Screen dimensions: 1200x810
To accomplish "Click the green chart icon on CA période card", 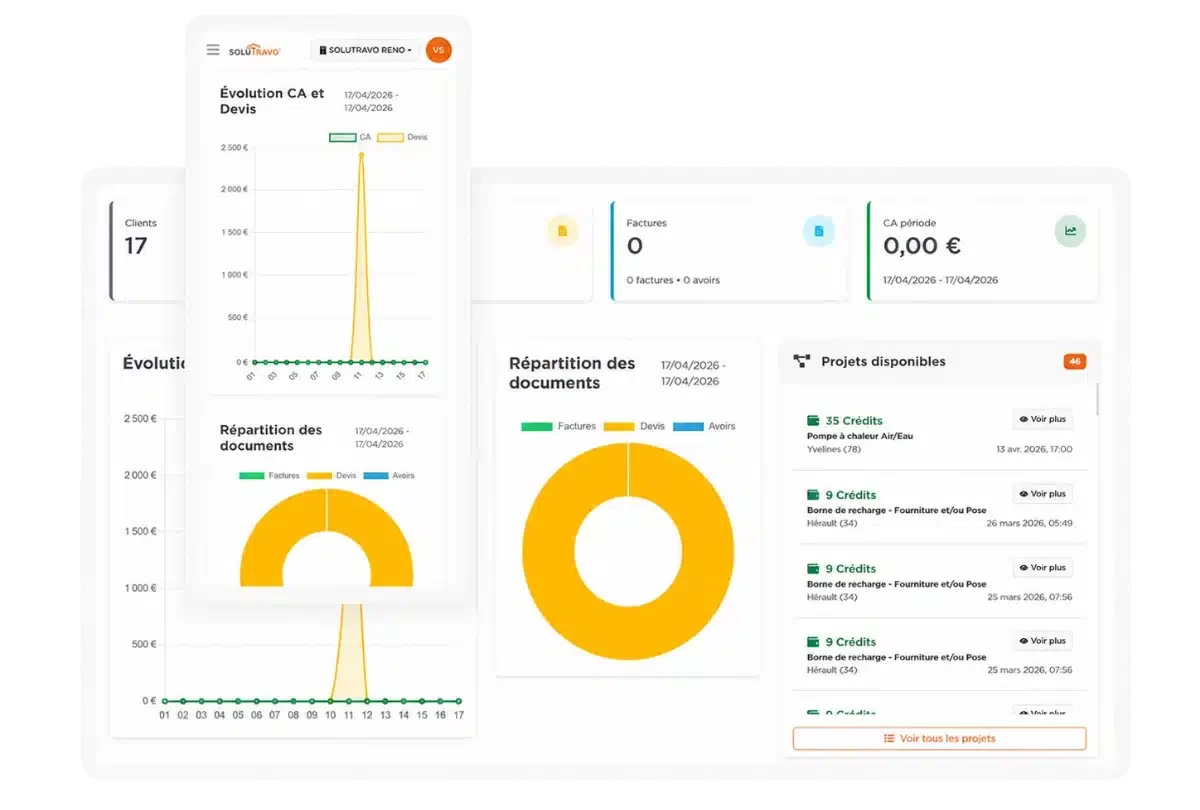I will point(1070,231).
